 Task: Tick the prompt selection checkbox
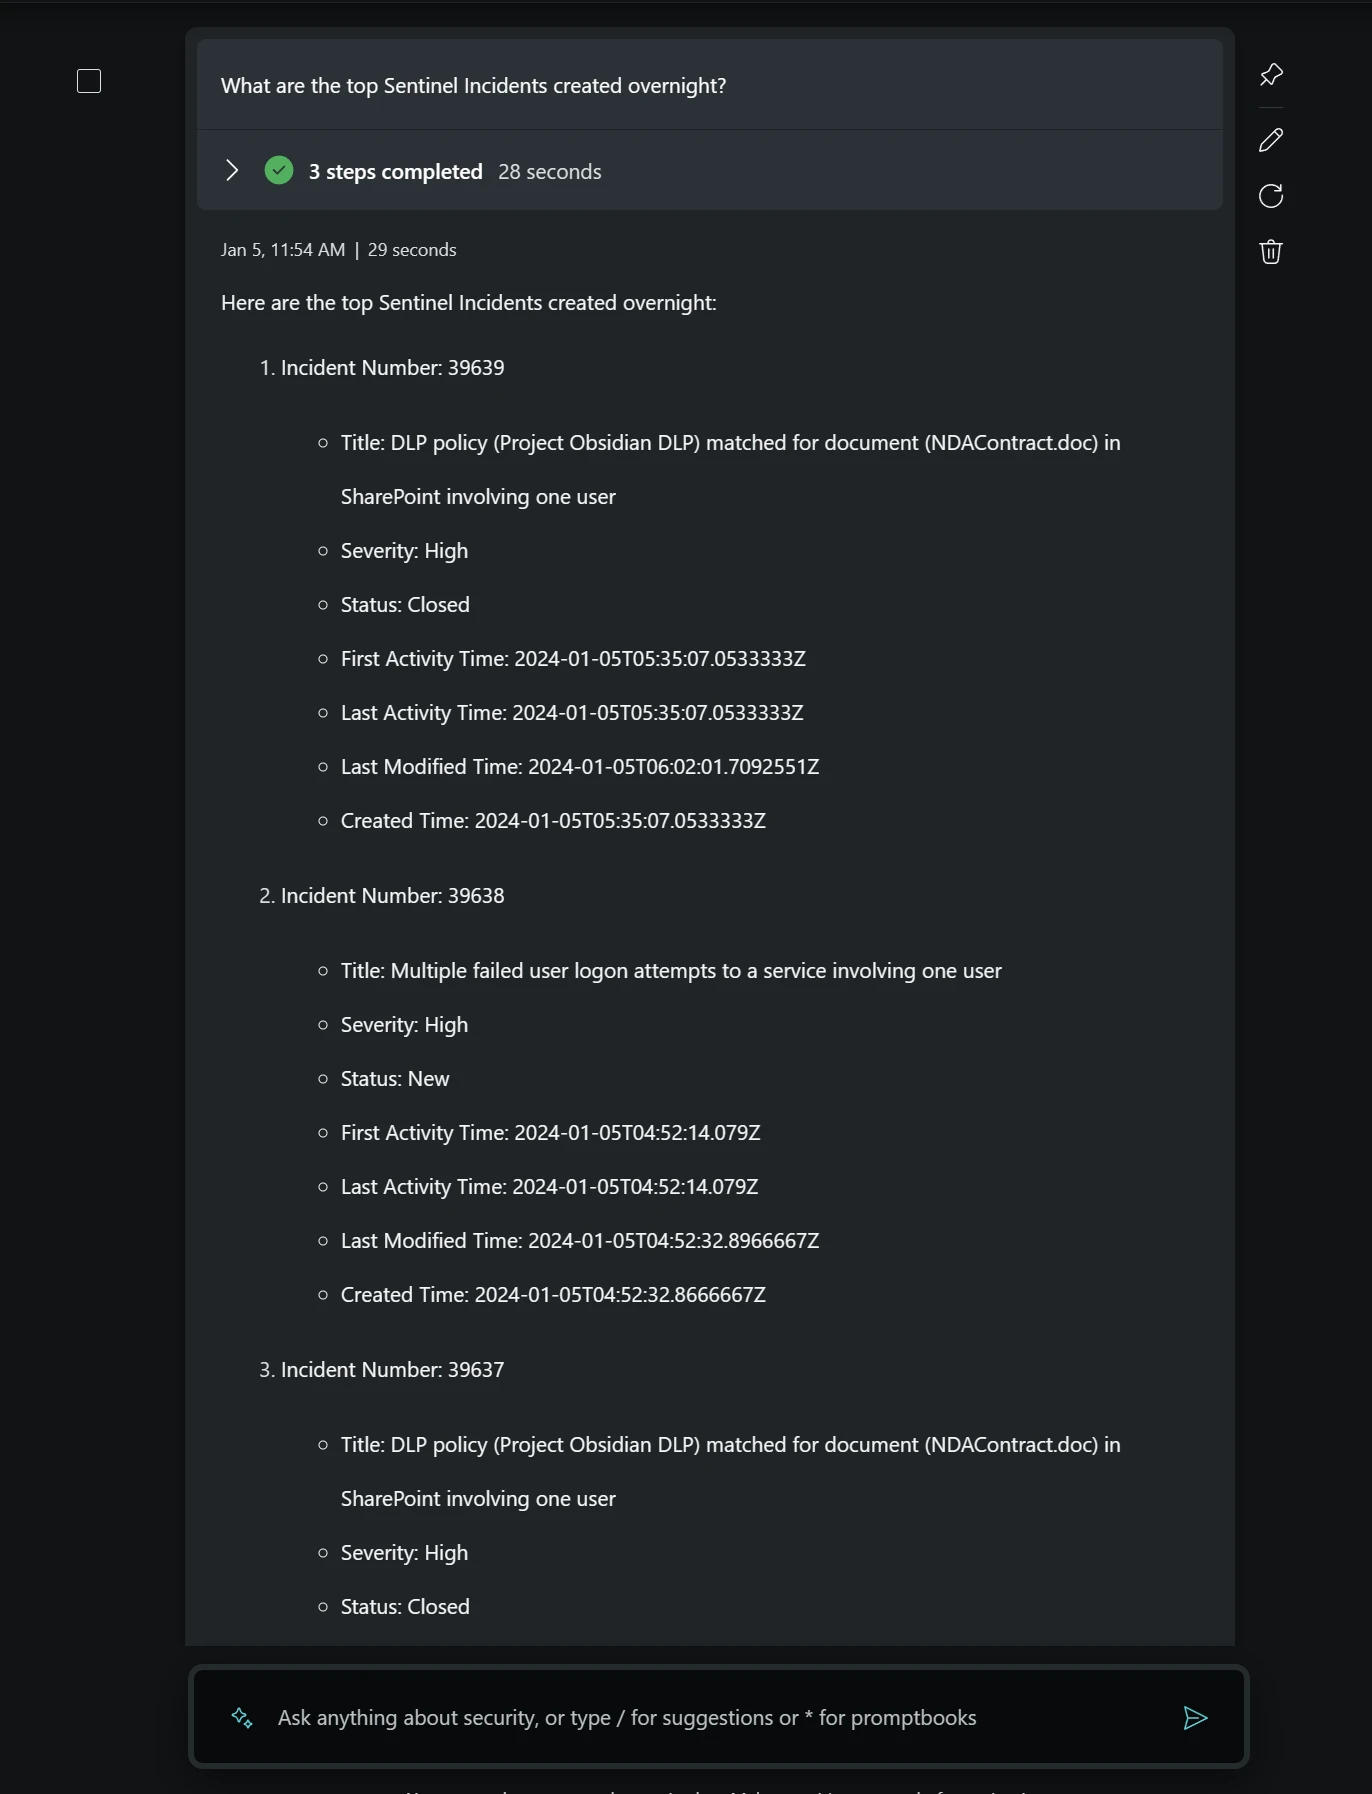point(88,81)
